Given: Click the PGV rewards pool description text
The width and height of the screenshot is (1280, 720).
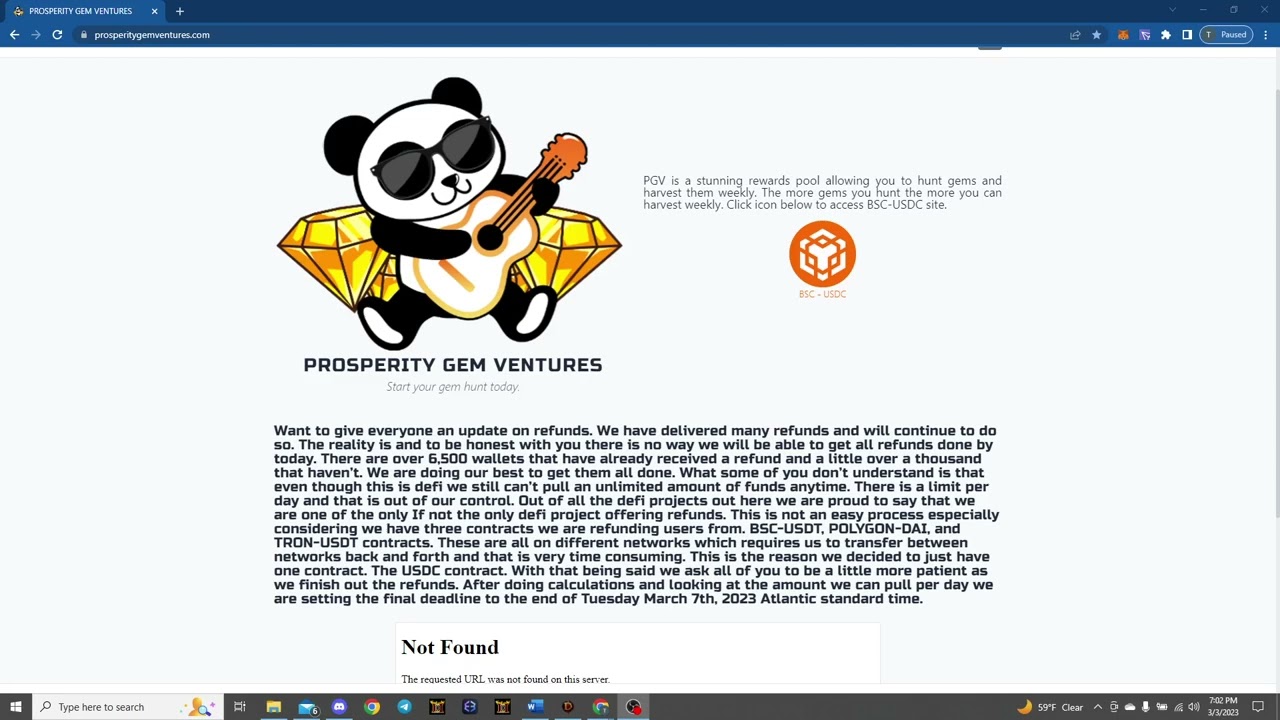Looking at the screenshot, I should 822,193.
